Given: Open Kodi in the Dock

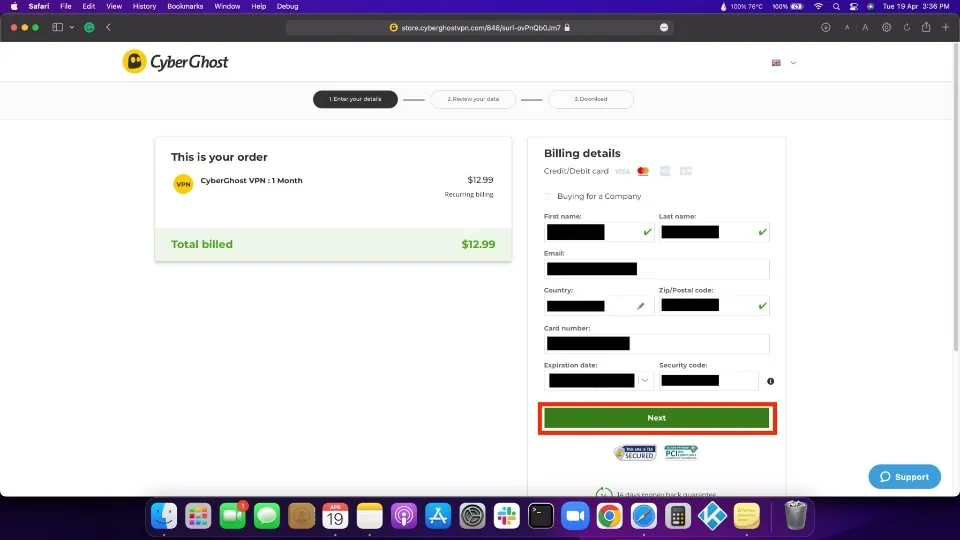Looking at the screenshot, I should 713,516.
